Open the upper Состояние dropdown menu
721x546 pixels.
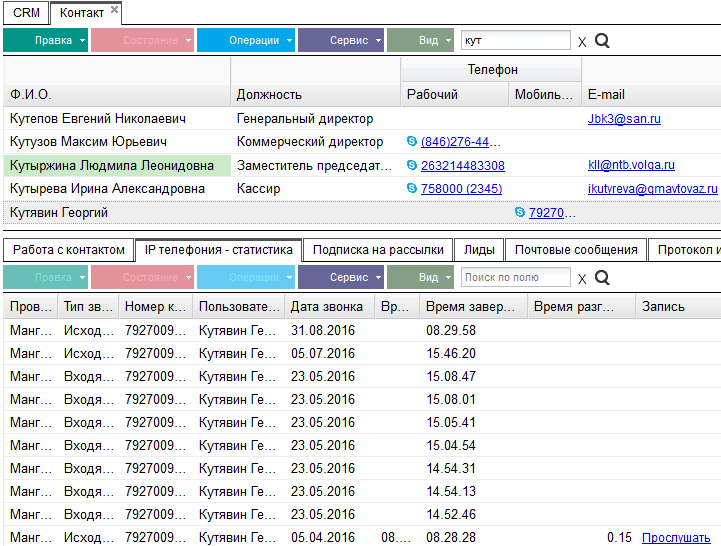142,40
